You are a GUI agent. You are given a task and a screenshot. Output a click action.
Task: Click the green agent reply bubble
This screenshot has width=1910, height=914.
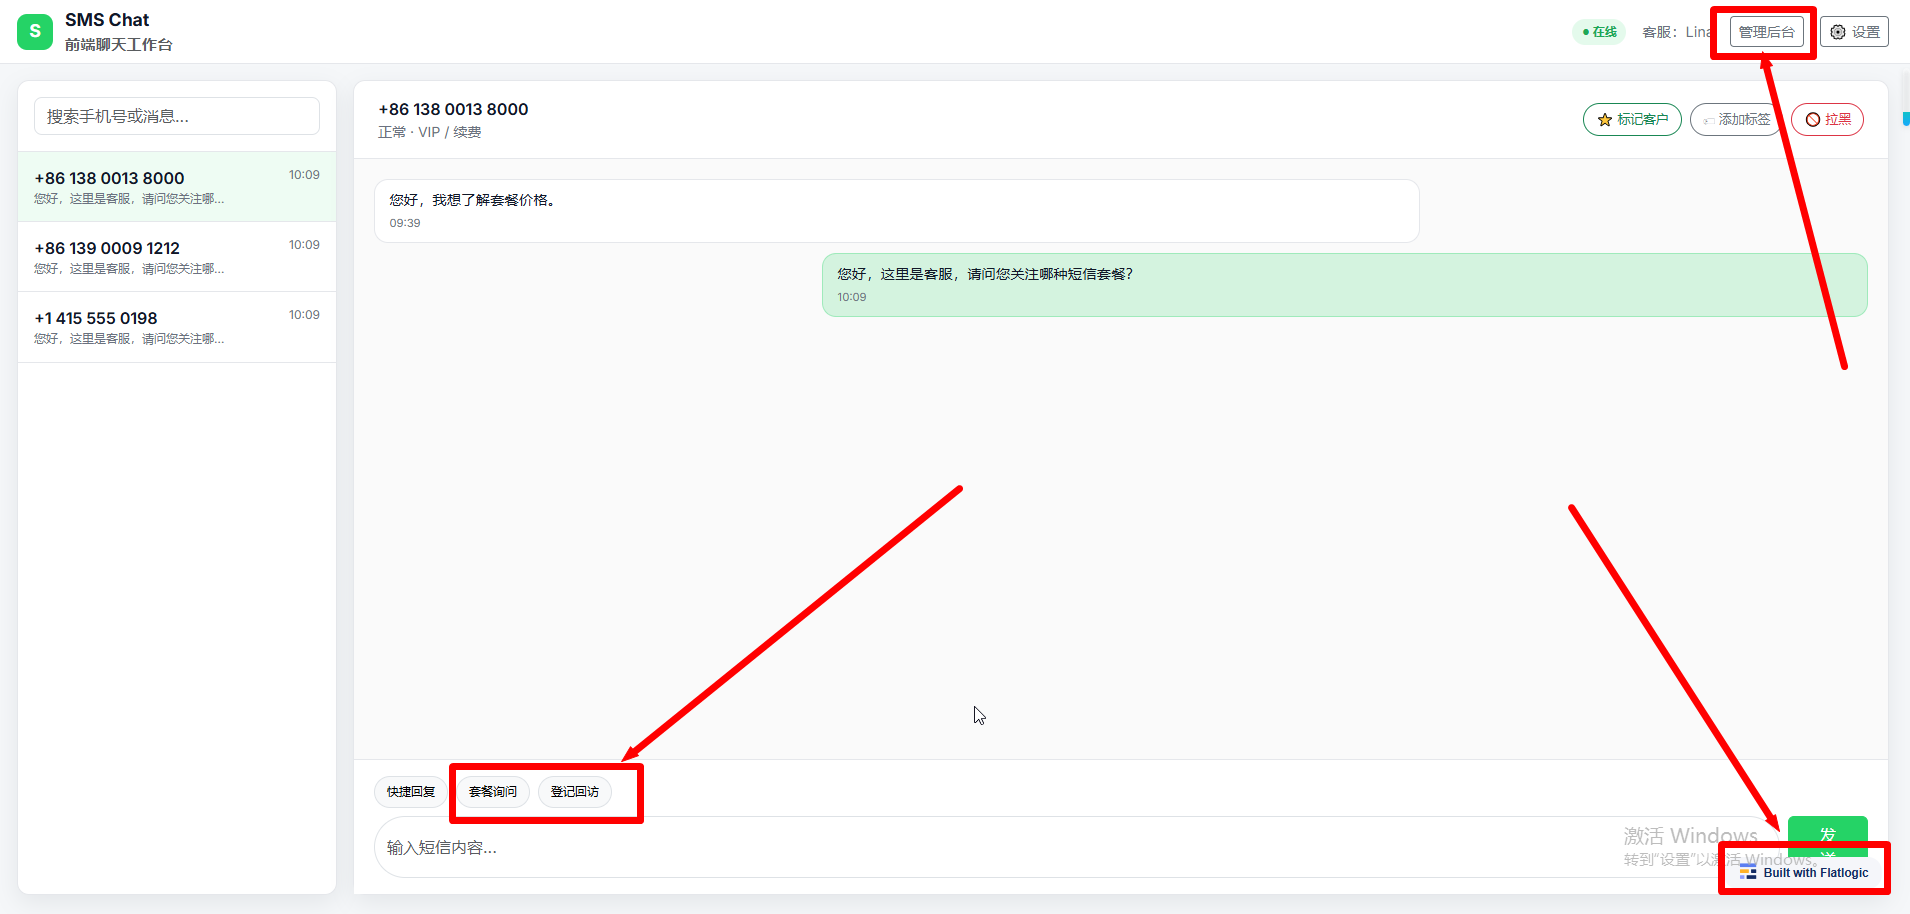(1344, 284)
